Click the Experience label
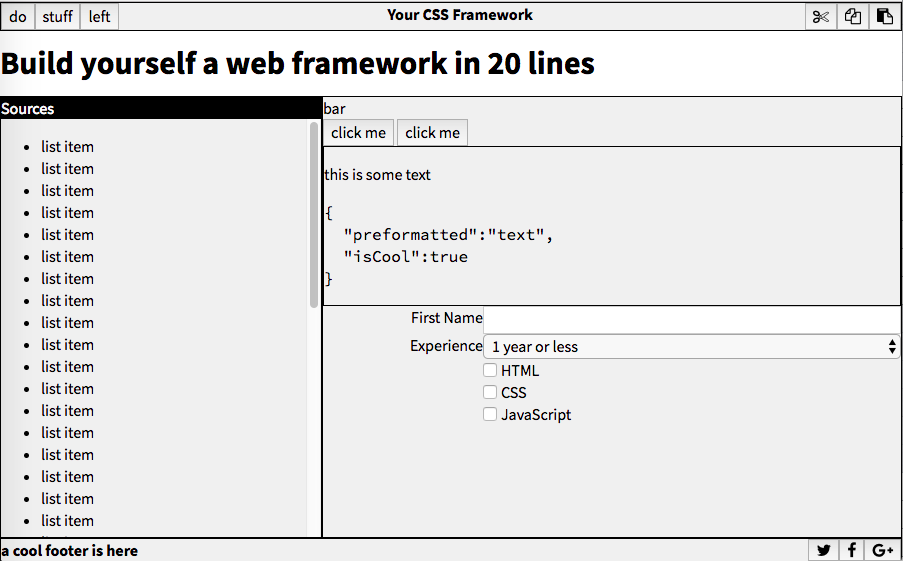903x561 pixels. [446, 346]
